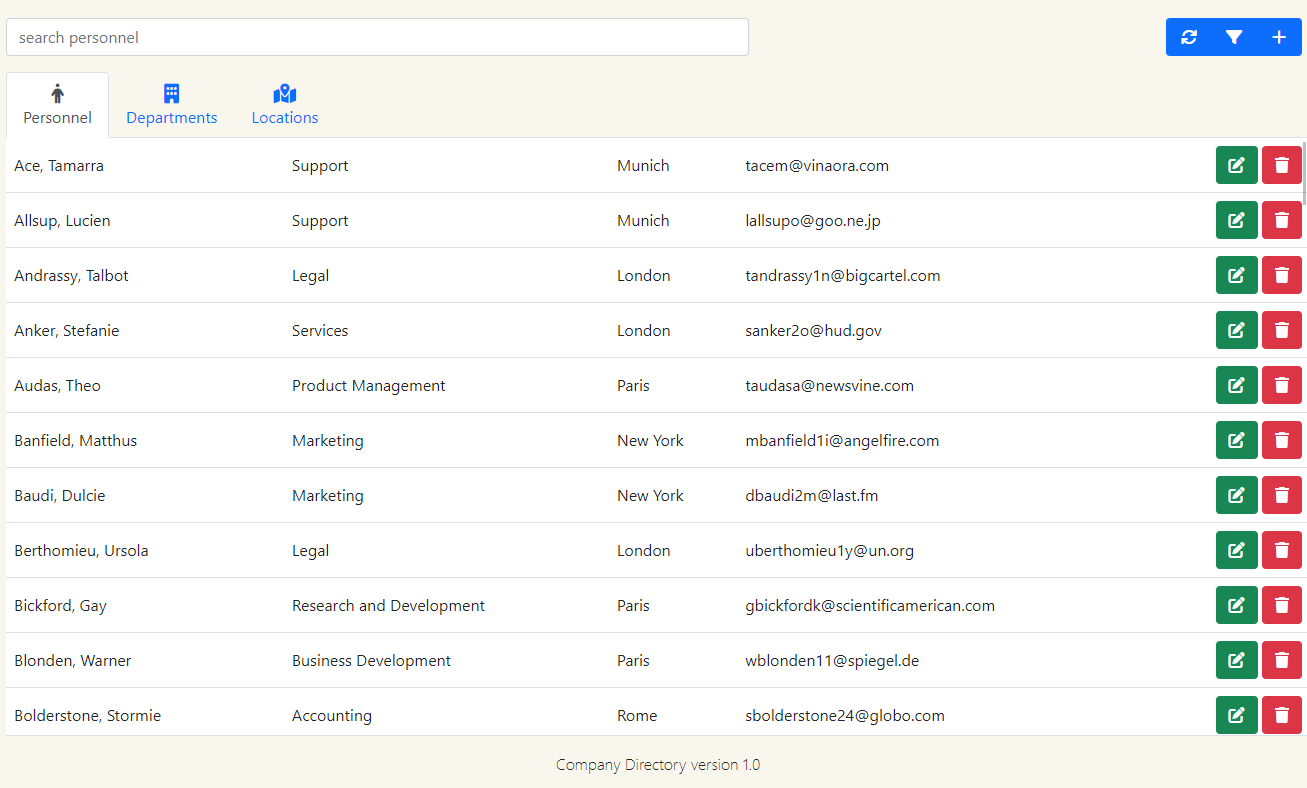Delete Warner Blonden's entry
1307x788 pixels.
pos(1281,660)
